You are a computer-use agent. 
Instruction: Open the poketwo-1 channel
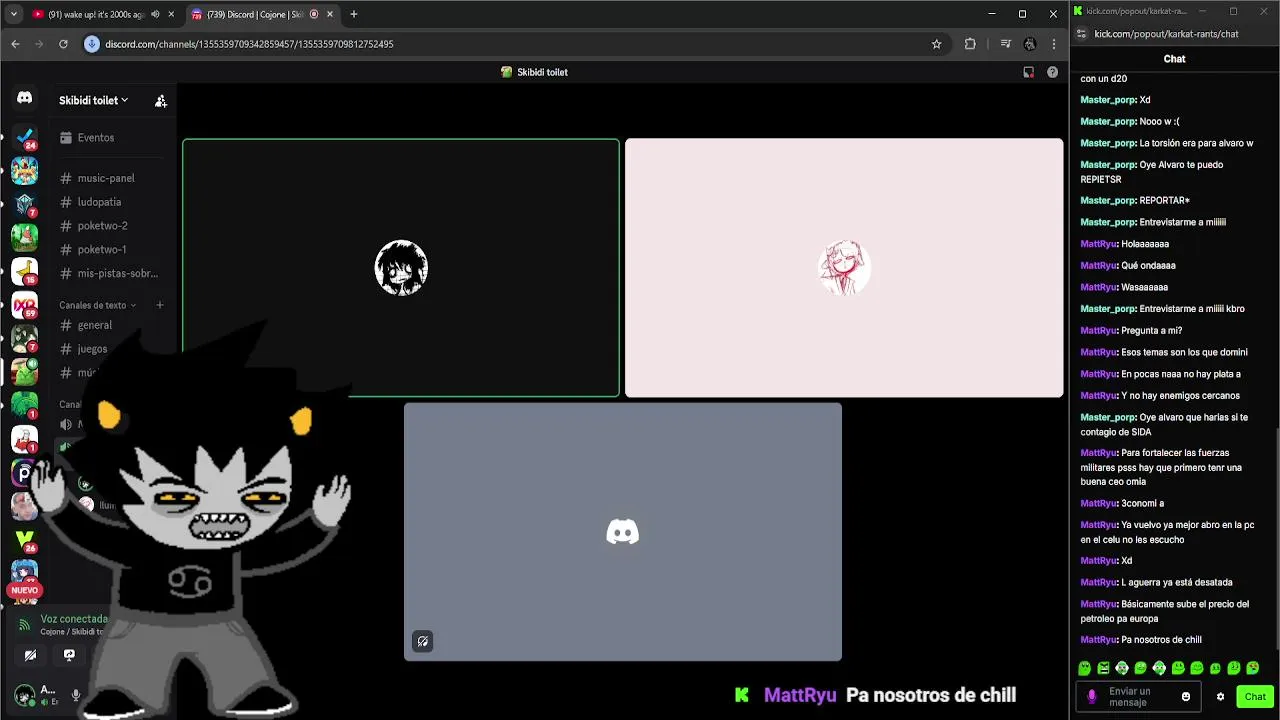coord(93,250)
